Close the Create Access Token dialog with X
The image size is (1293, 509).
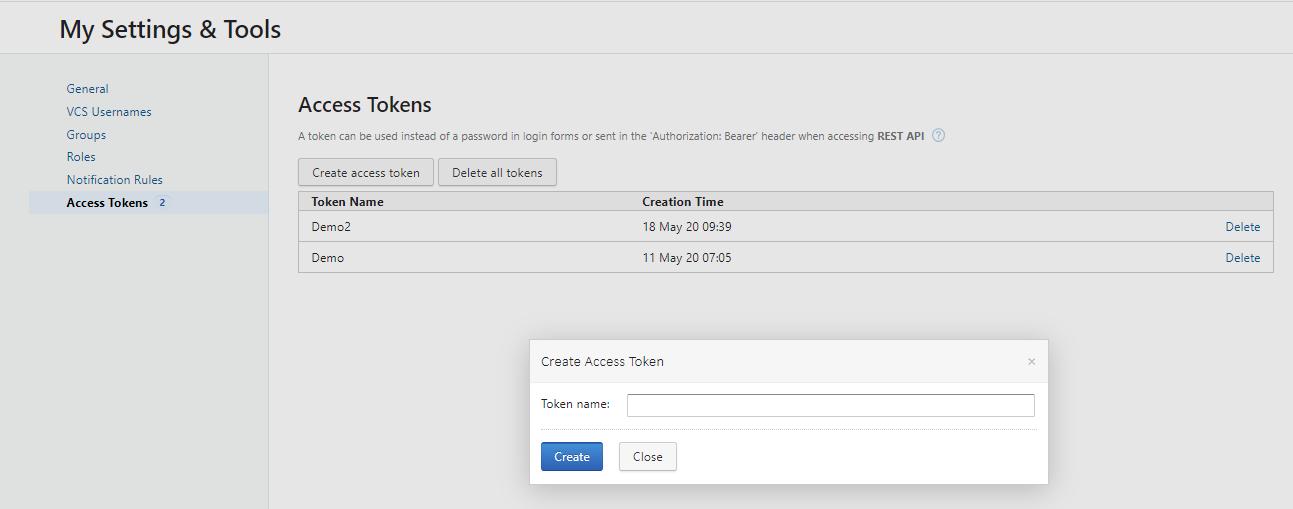pos(1031,362)
